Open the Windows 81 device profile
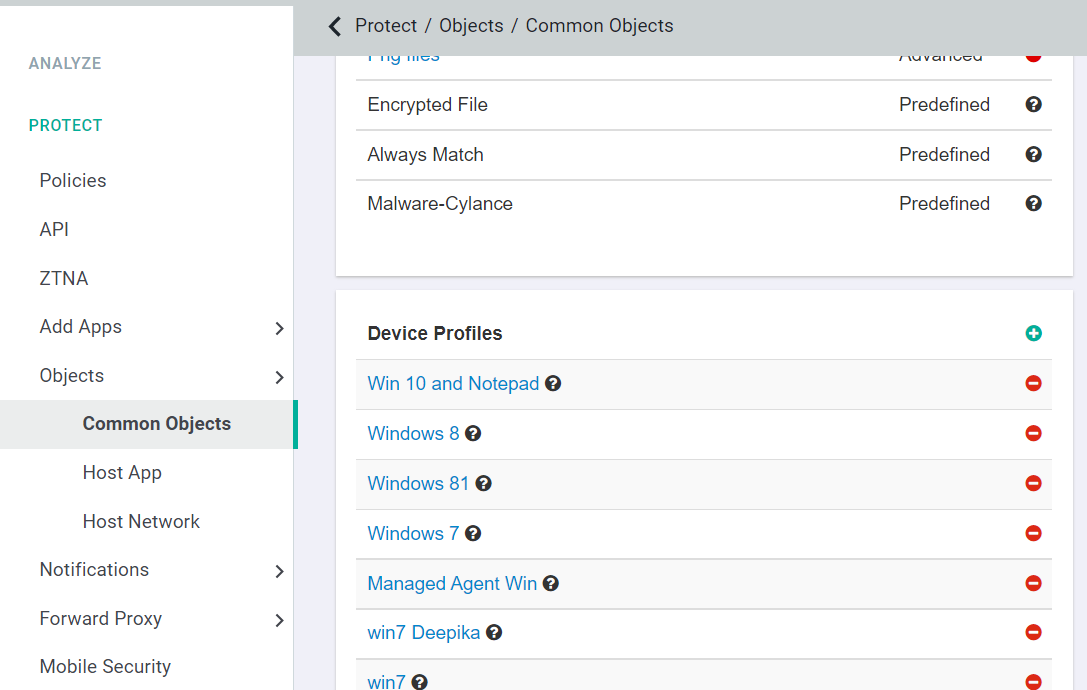Screen dimensions: 1087x690 pos(418,483)
